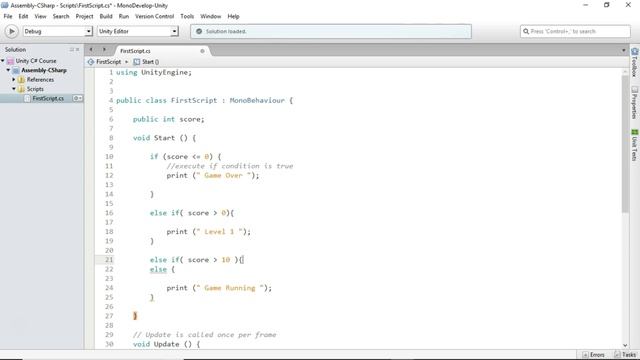Select the Scripts folder label
Viewport: 640px width, 360px height.
(x=35, y=89)
